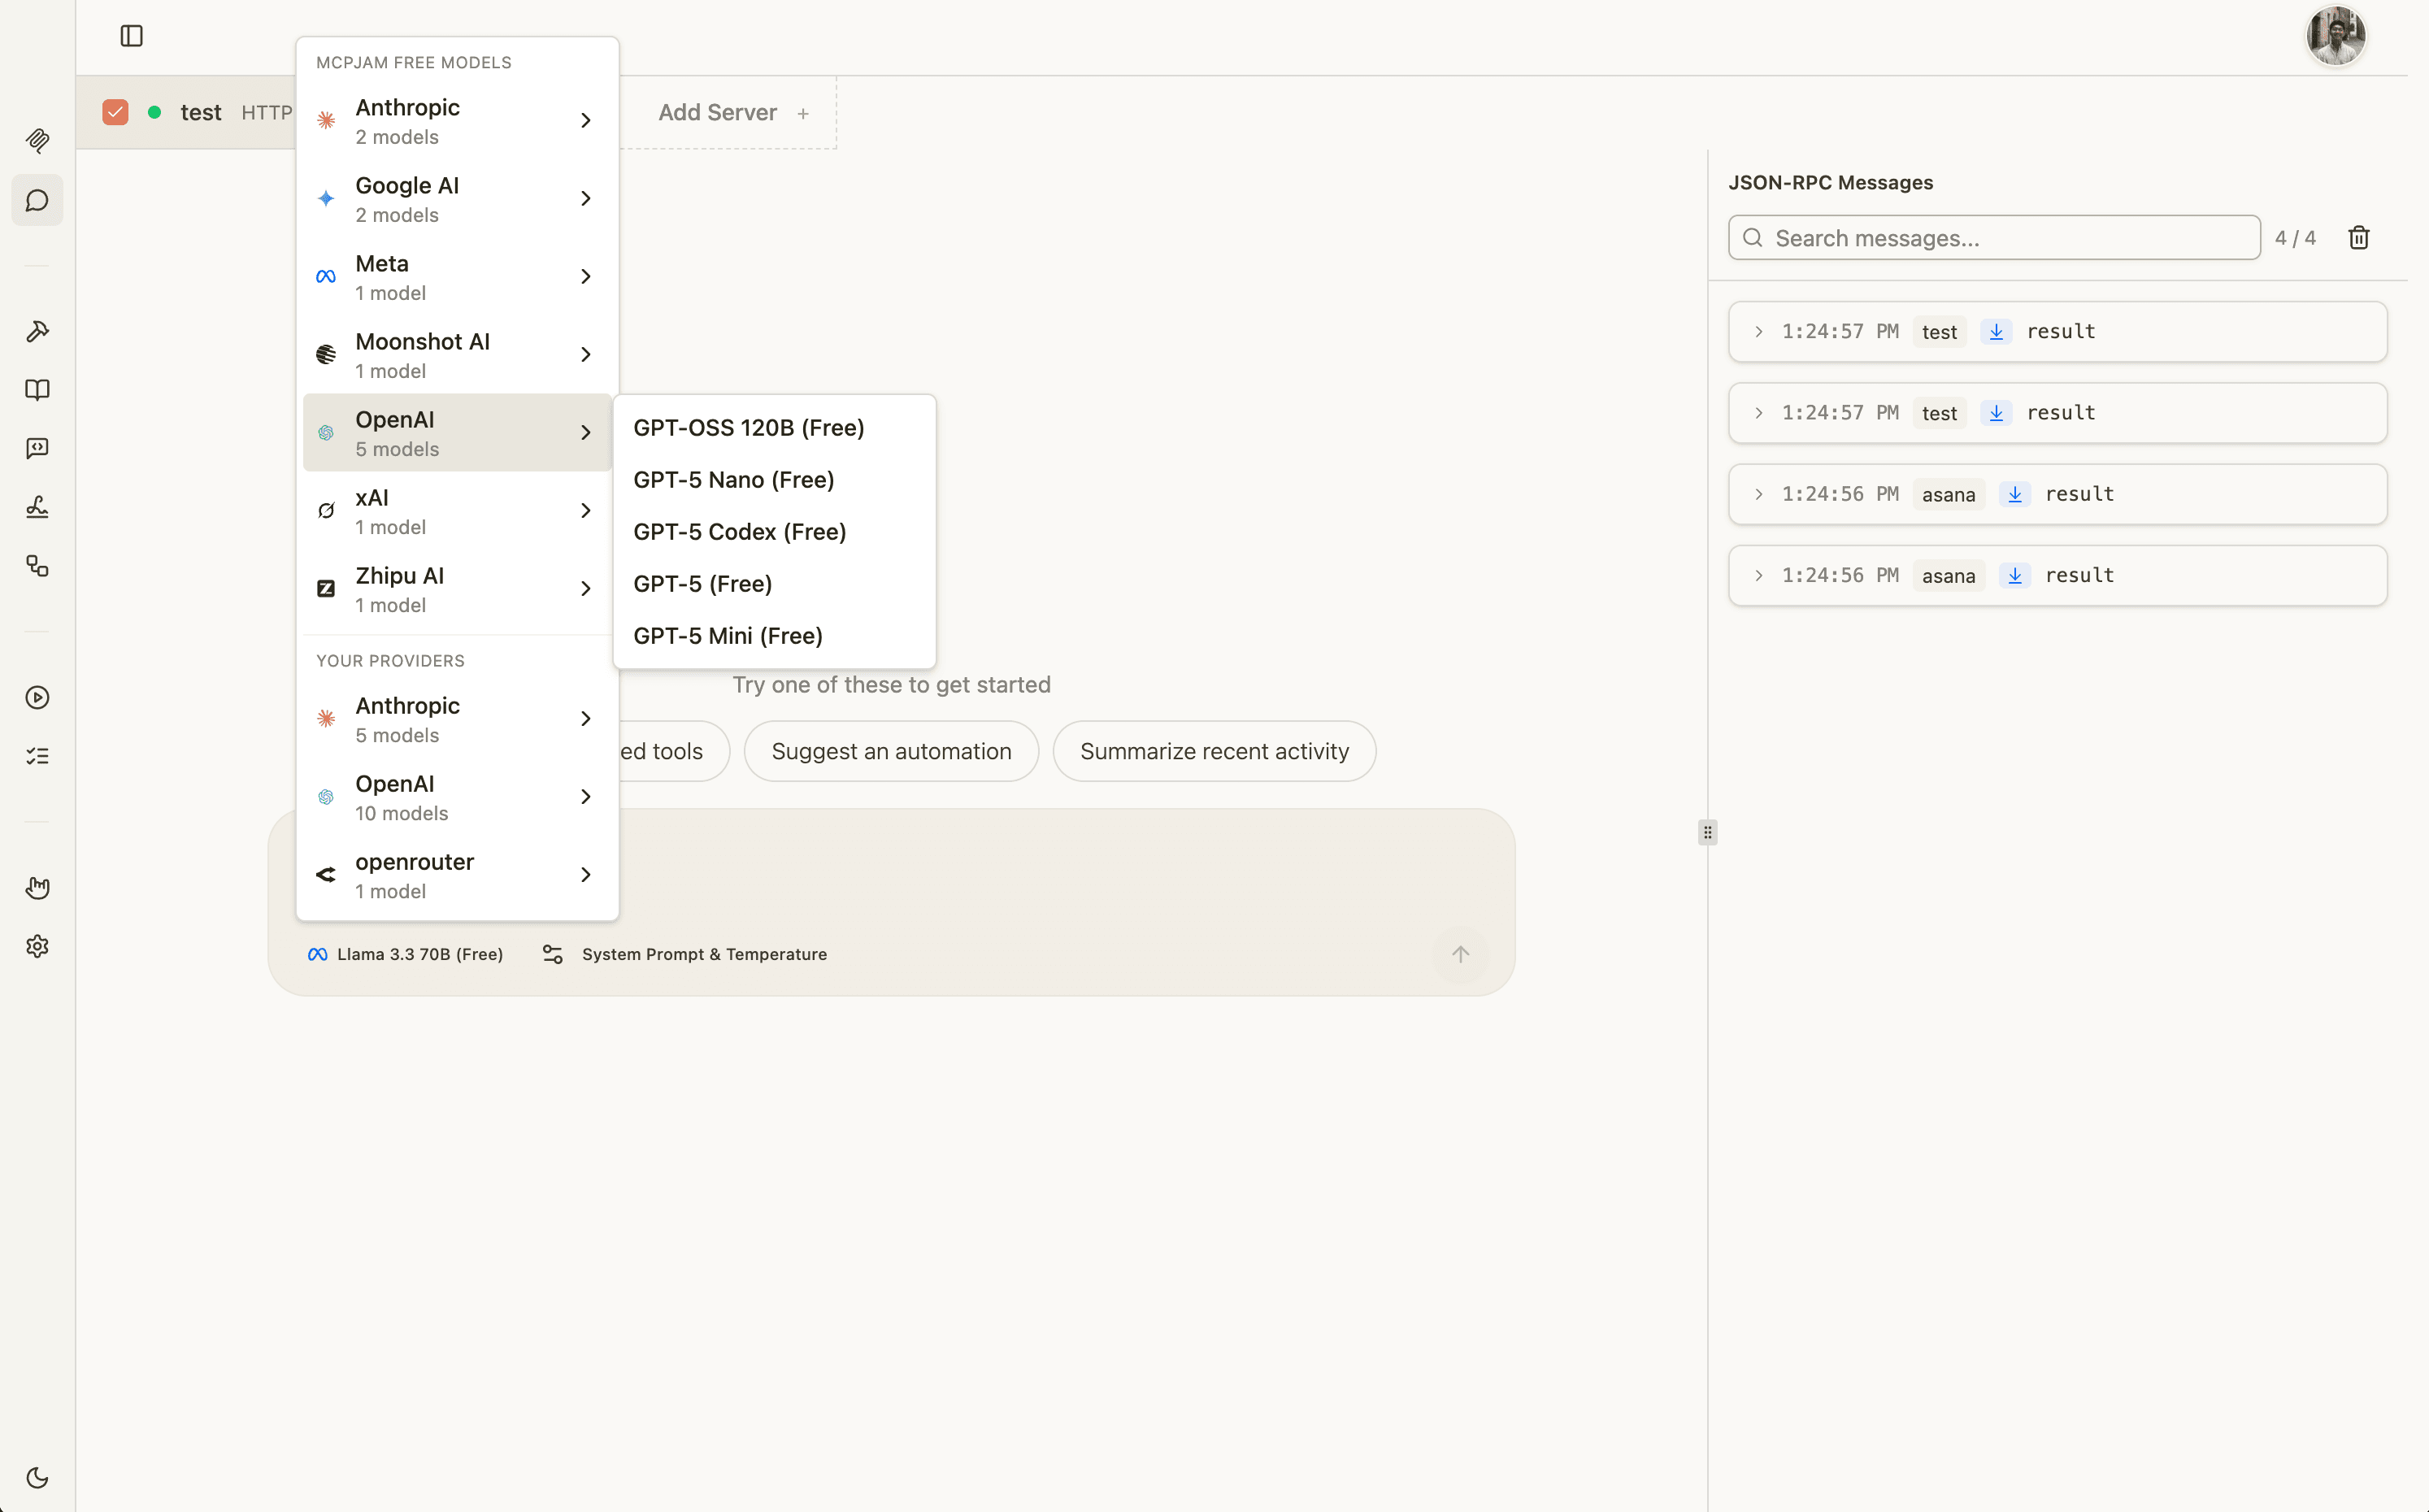Click the send arrow button
The image size is (2429, 1512).
[1460, 954]
